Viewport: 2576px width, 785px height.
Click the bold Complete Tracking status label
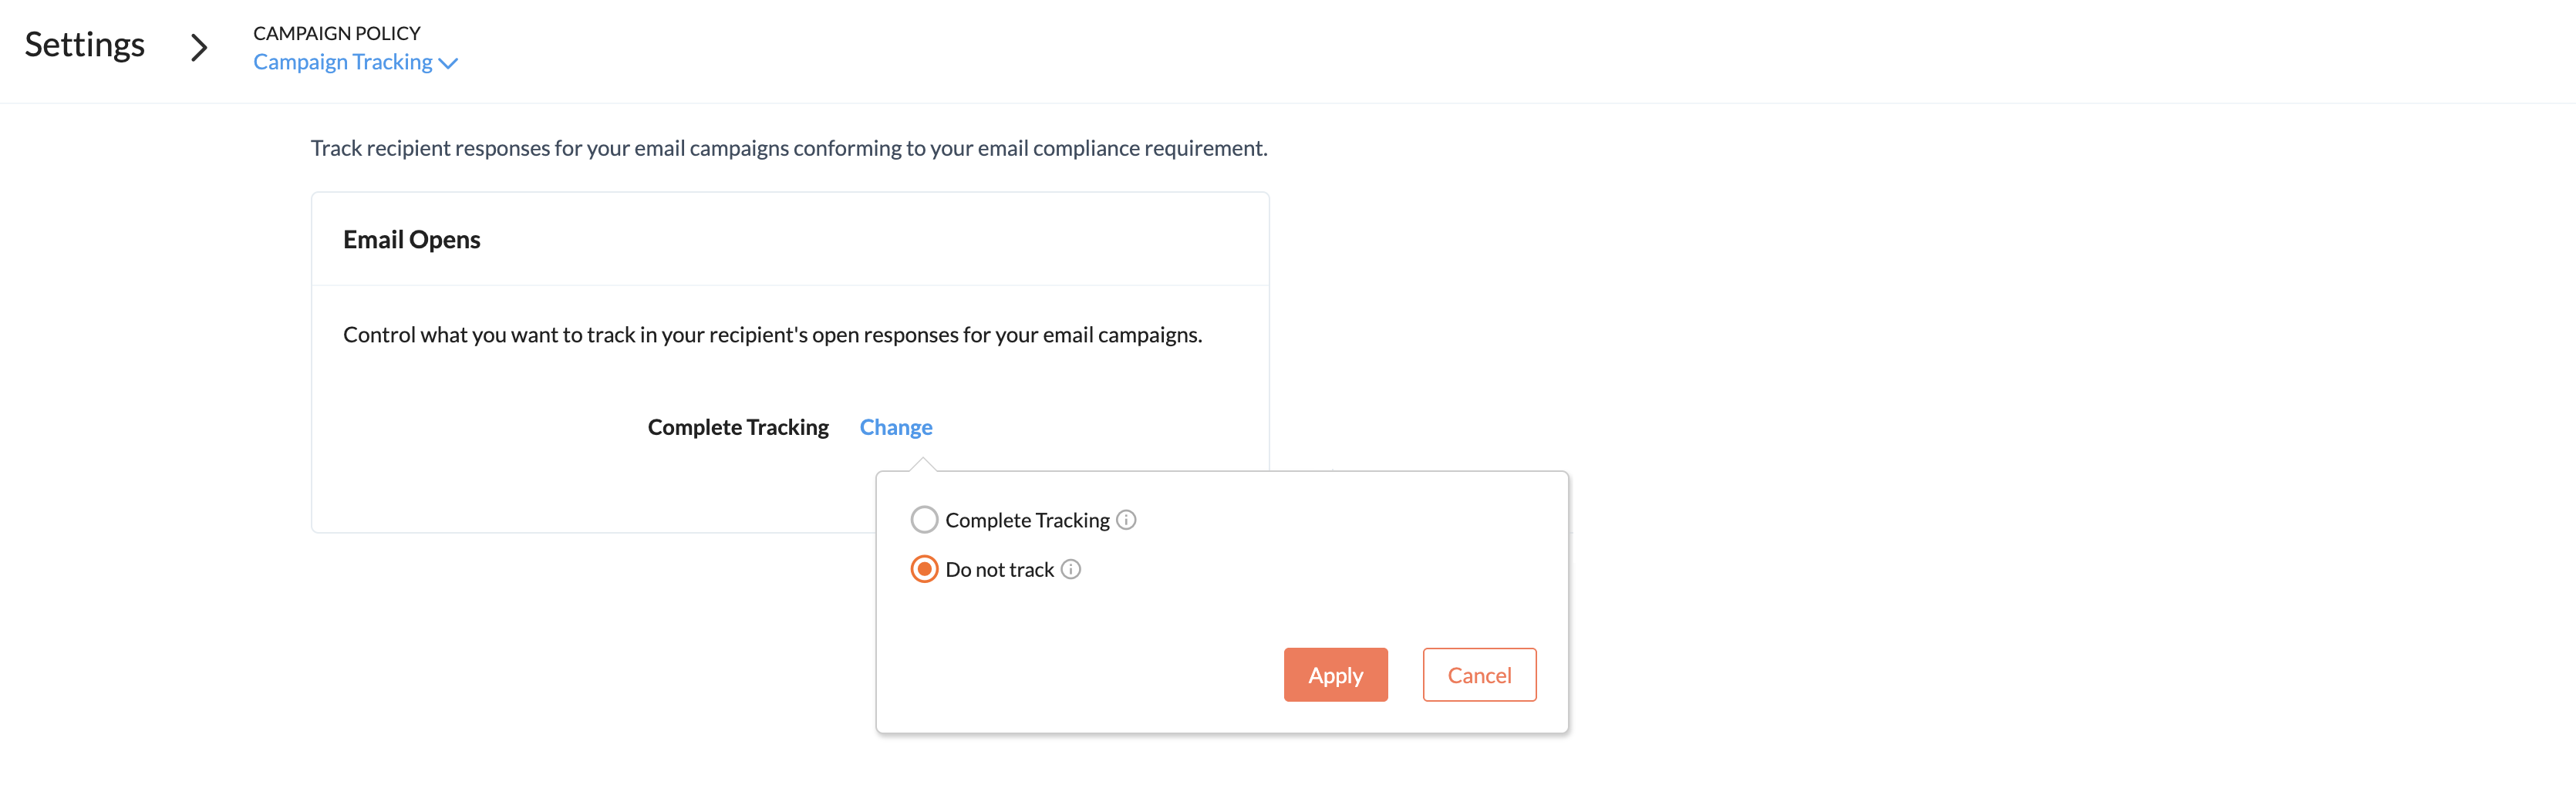click(738, 427)
